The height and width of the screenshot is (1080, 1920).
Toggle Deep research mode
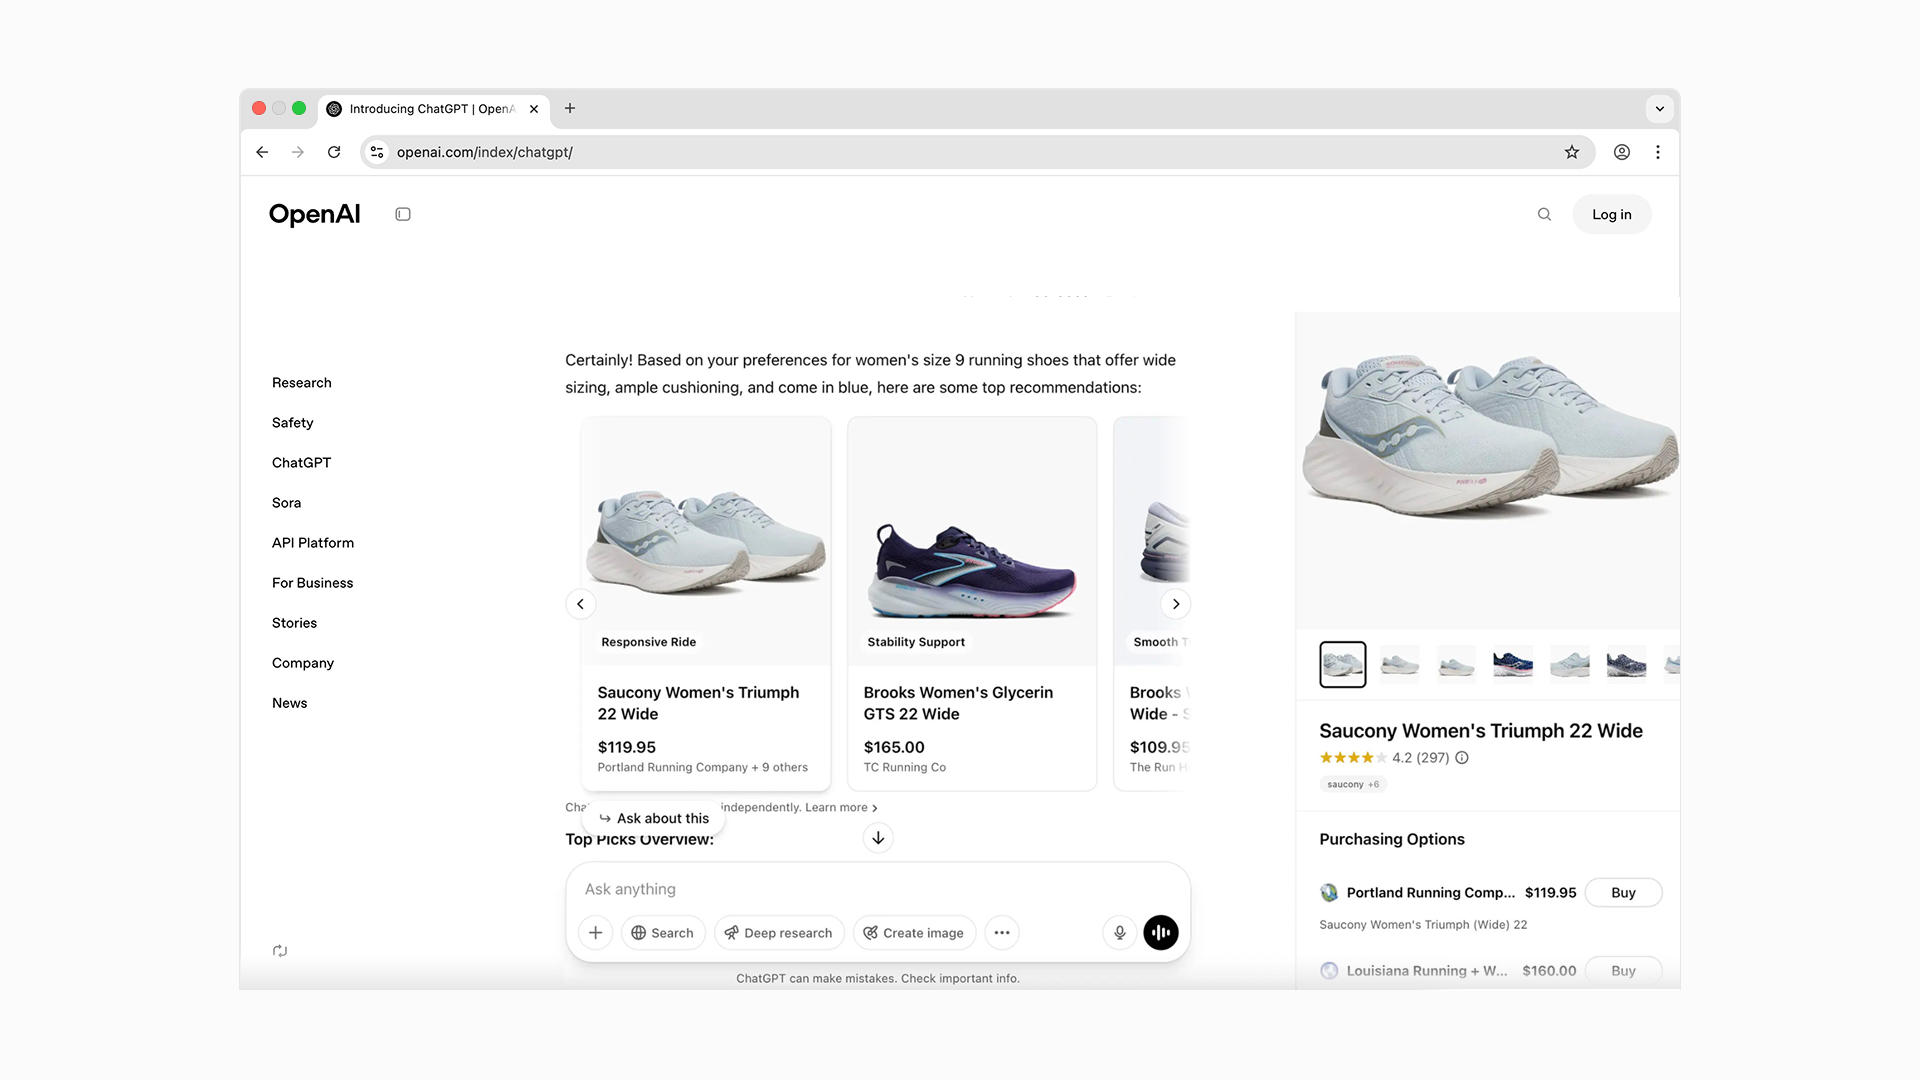click(779, 933)
